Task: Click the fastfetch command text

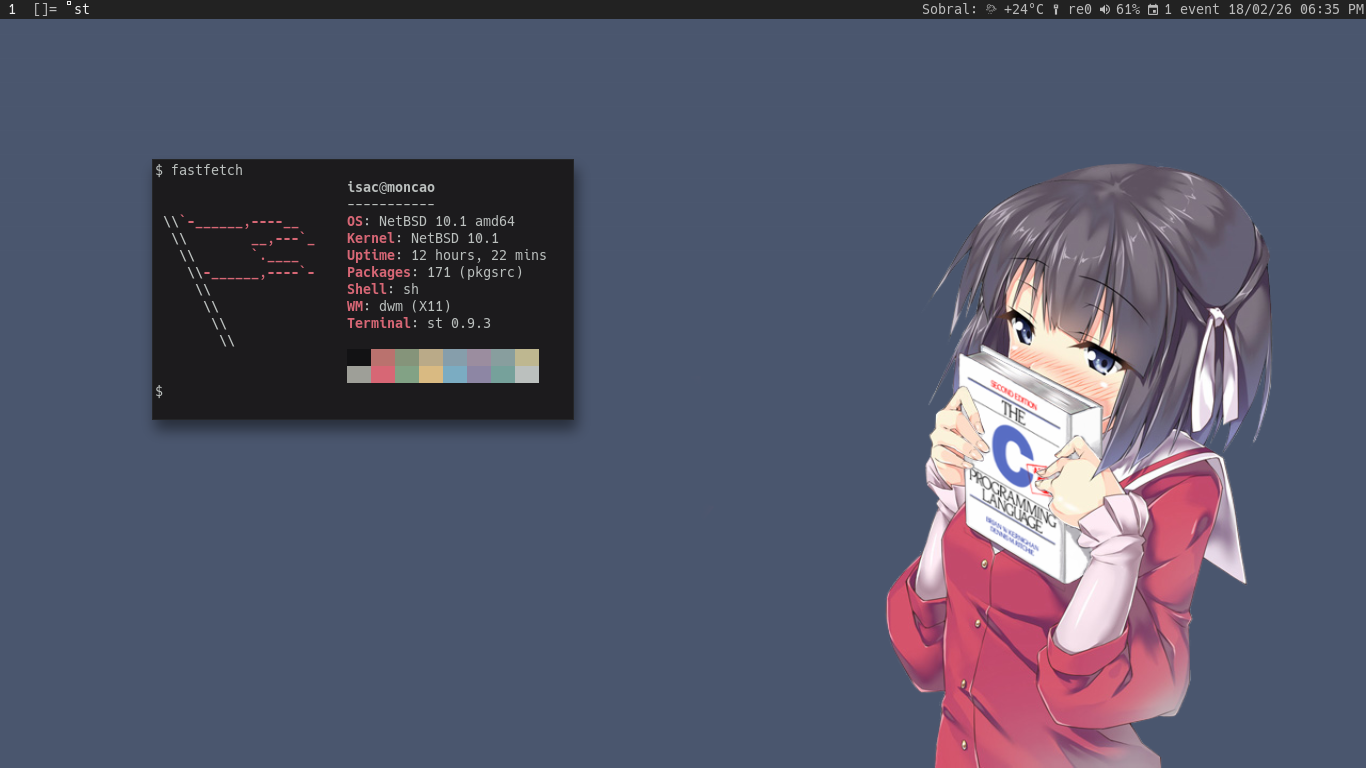Action: [200, 170]
